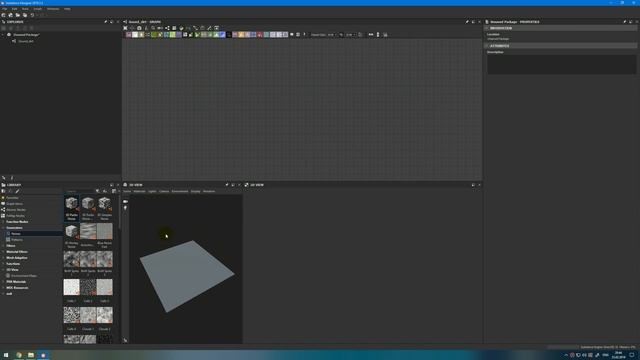Add the white Uniform Color node icon

135,35
